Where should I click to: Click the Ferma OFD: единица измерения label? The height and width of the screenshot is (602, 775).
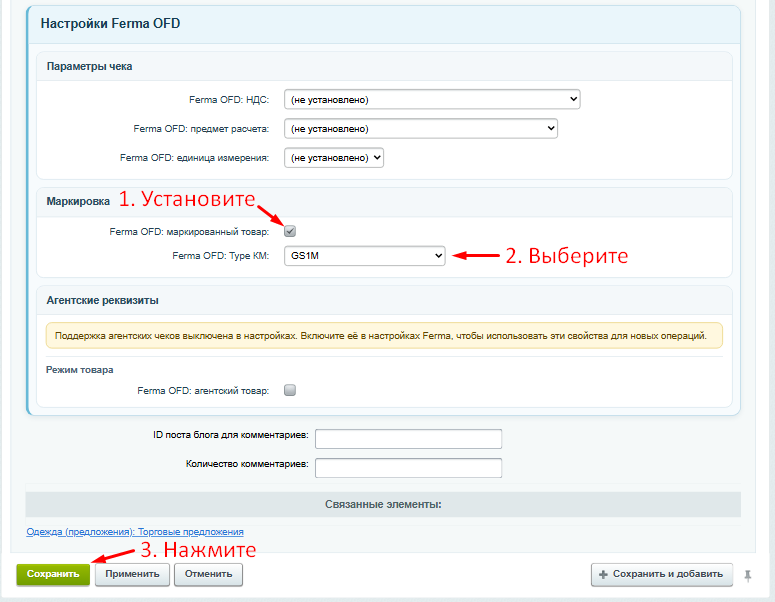pos(194,158)
